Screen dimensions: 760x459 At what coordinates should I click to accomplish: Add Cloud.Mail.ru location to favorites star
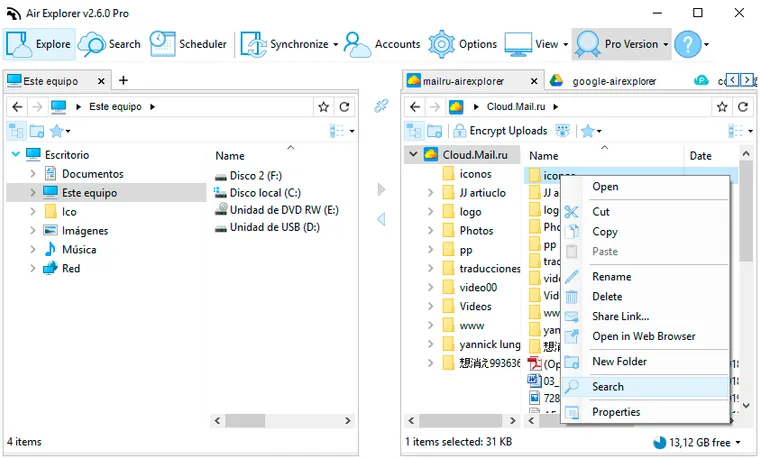click(x=722, y=107)
